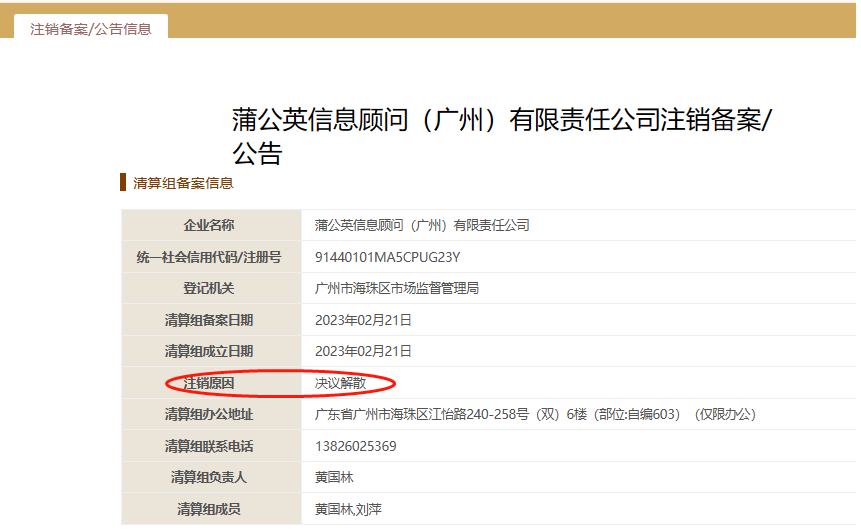861x532 pixels.
Task: Click the name 黄国林 in the 清算组负责人 row
Action: point(336,478)
